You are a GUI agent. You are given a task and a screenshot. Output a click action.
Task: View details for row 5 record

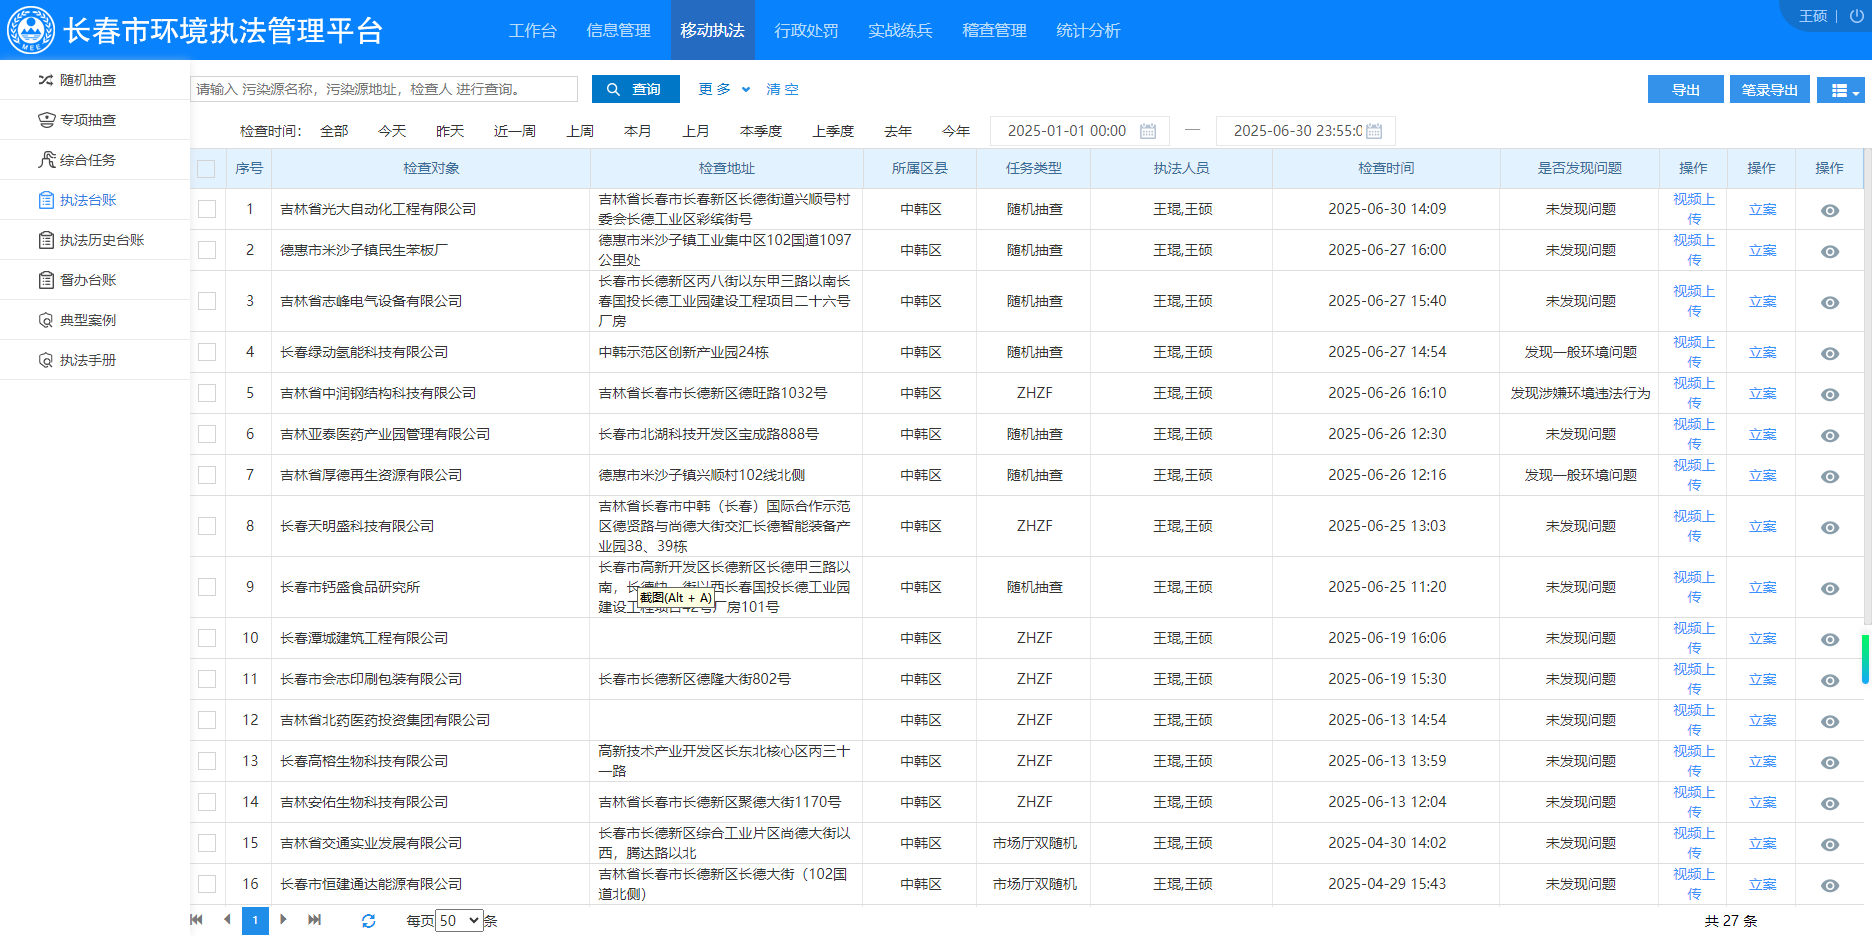pyautogui.click(x=1829, y=394)
